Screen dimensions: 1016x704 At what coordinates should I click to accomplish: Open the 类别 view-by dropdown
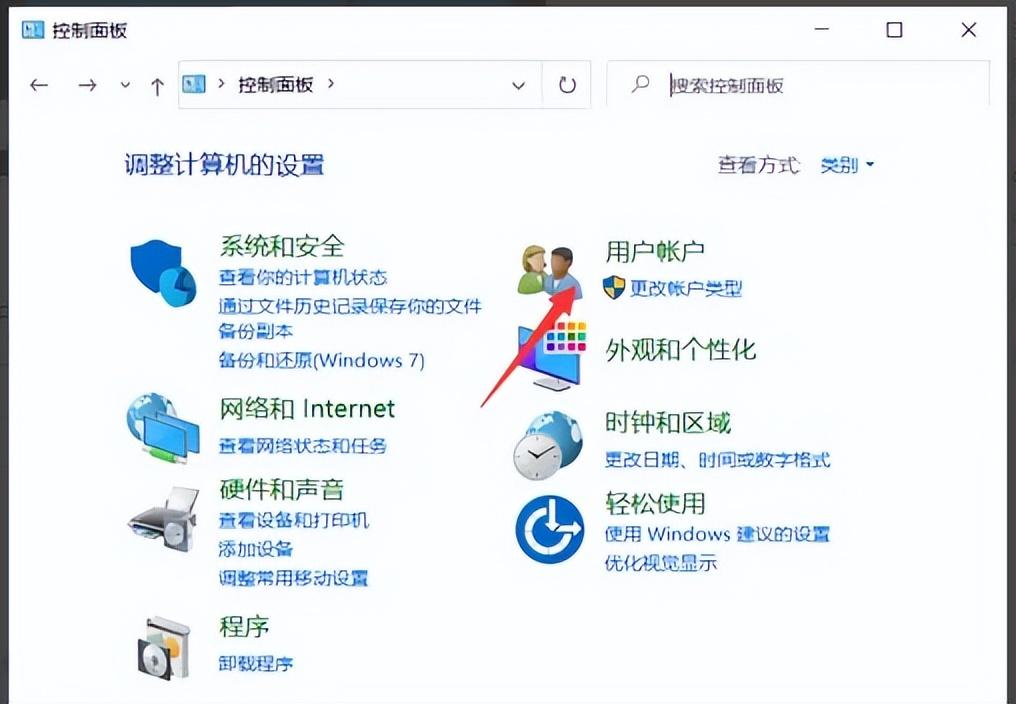[847, 165]
